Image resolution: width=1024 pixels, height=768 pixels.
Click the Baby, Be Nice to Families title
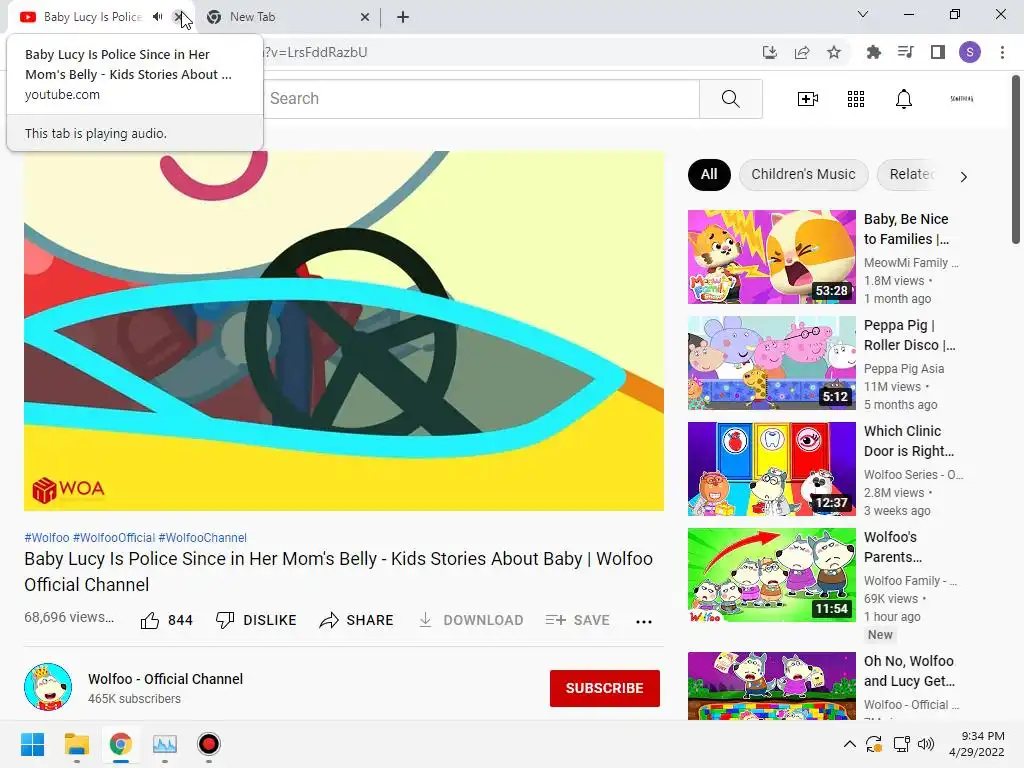click(906, 229)
